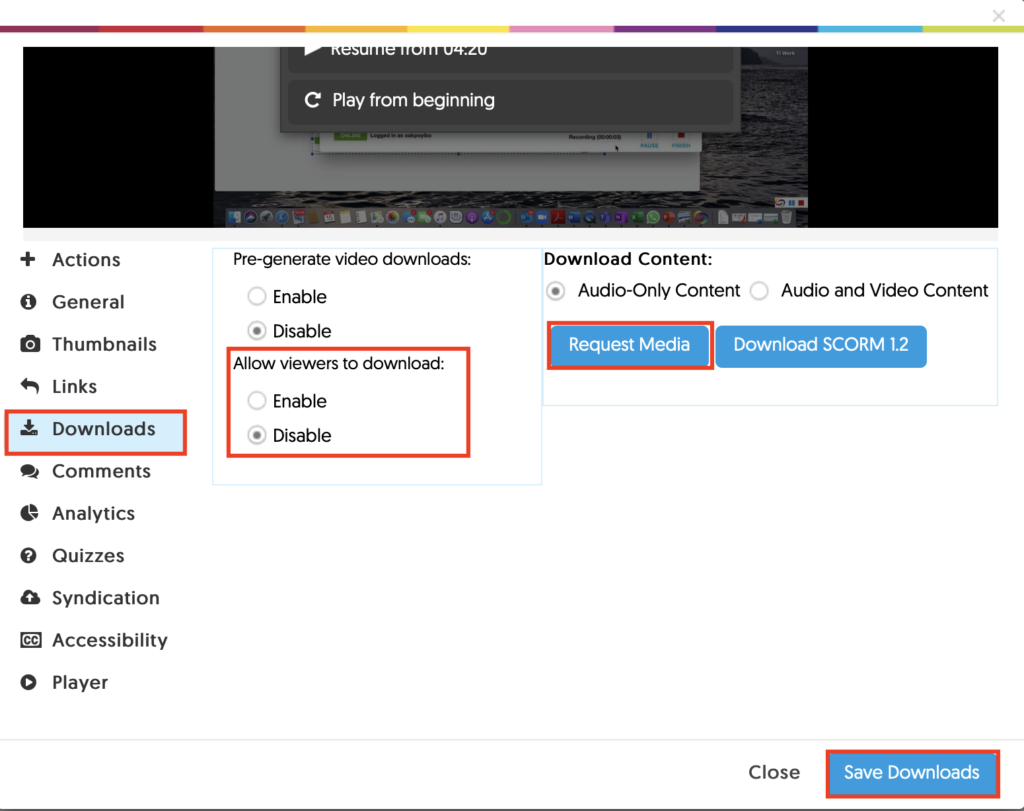Choose Audio and Video Content option
The width and height of the screenshot is (1024, 811).
759,291
